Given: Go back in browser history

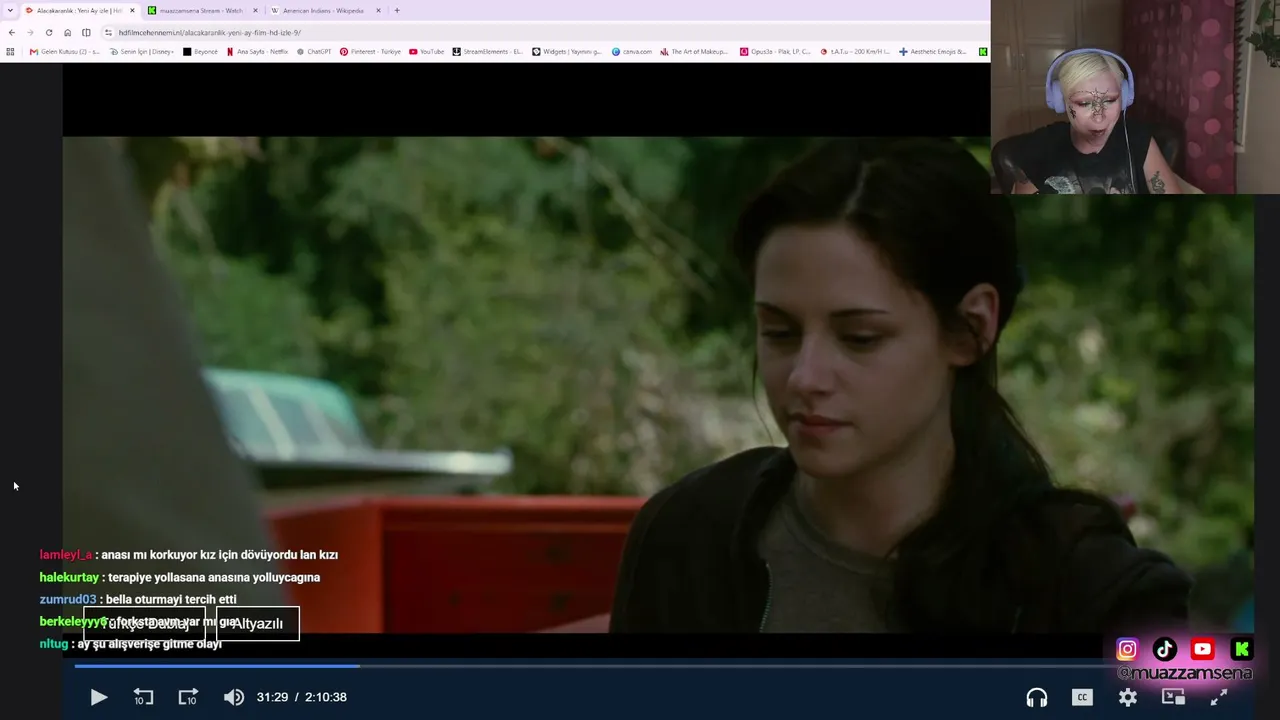Looking at the screenshot, I should [11, 32].
